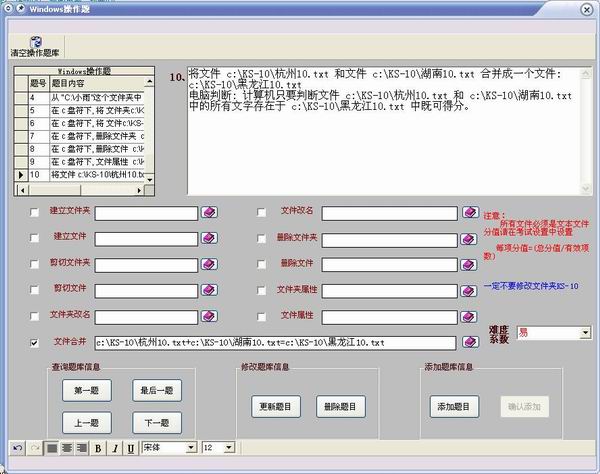Click the round icon at title bar left

coord(8,8)
